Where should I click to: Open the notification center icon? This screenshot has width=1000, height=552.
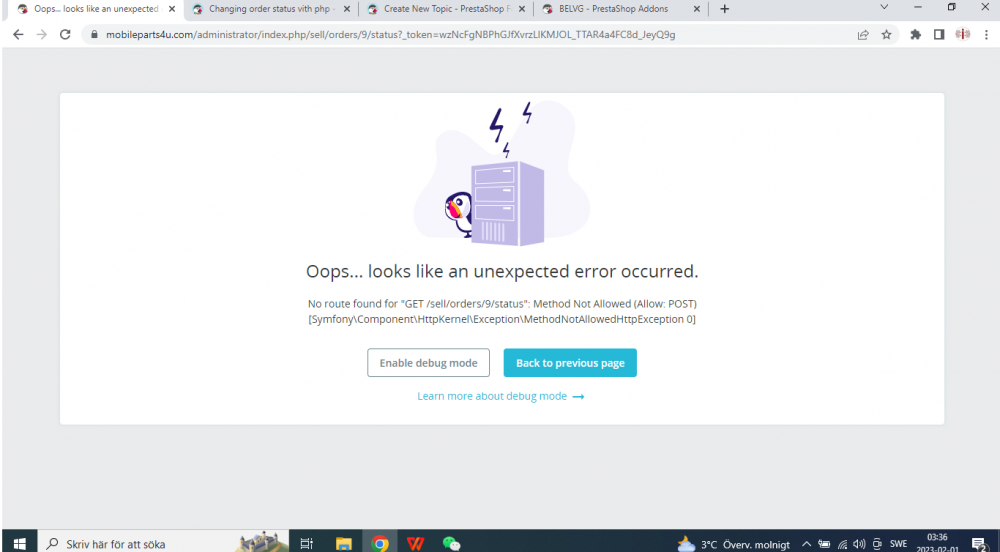tap(980, 544)
